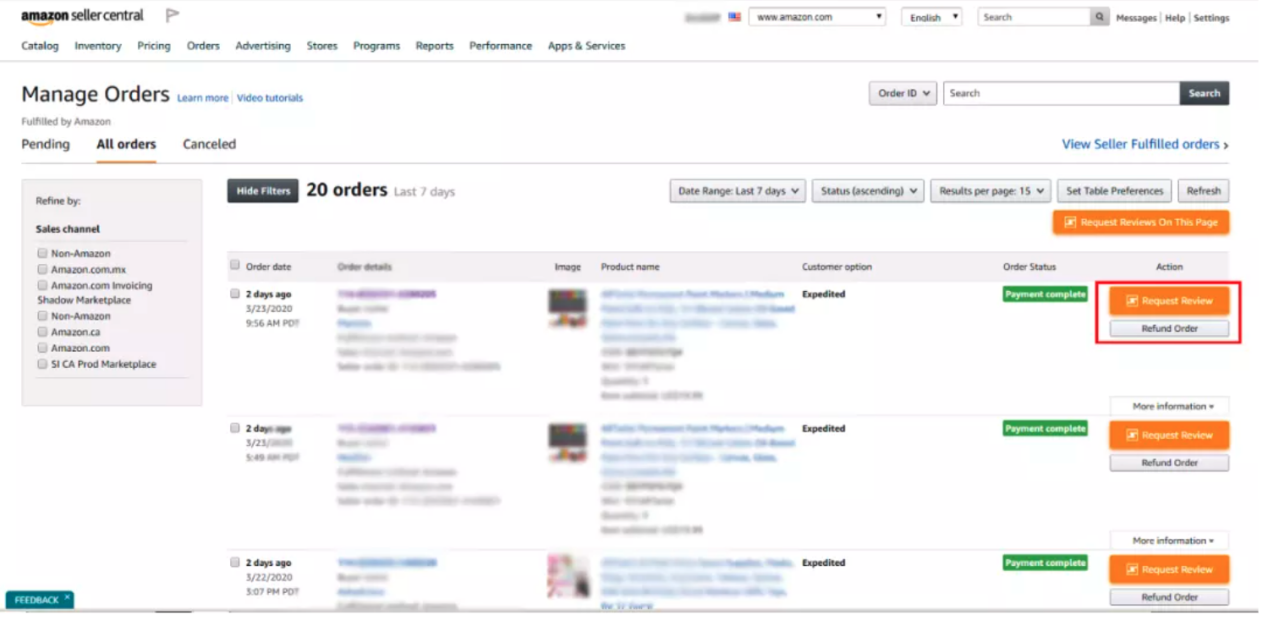
Task: Open the Pricing menu
Action: pyautogui.click(x=154, y=46)
